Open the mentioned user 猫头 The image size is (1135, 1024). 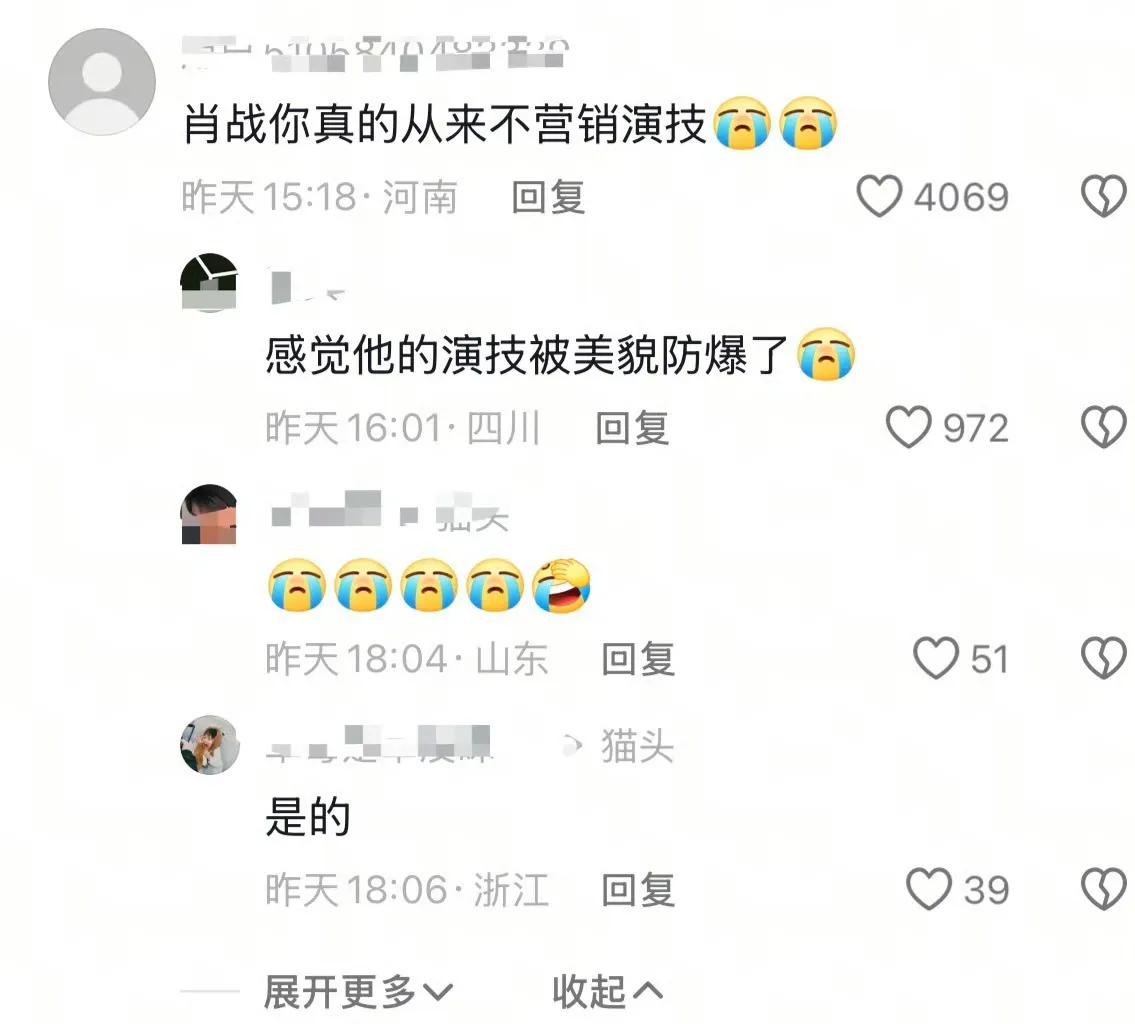click(x=637, y=746)
